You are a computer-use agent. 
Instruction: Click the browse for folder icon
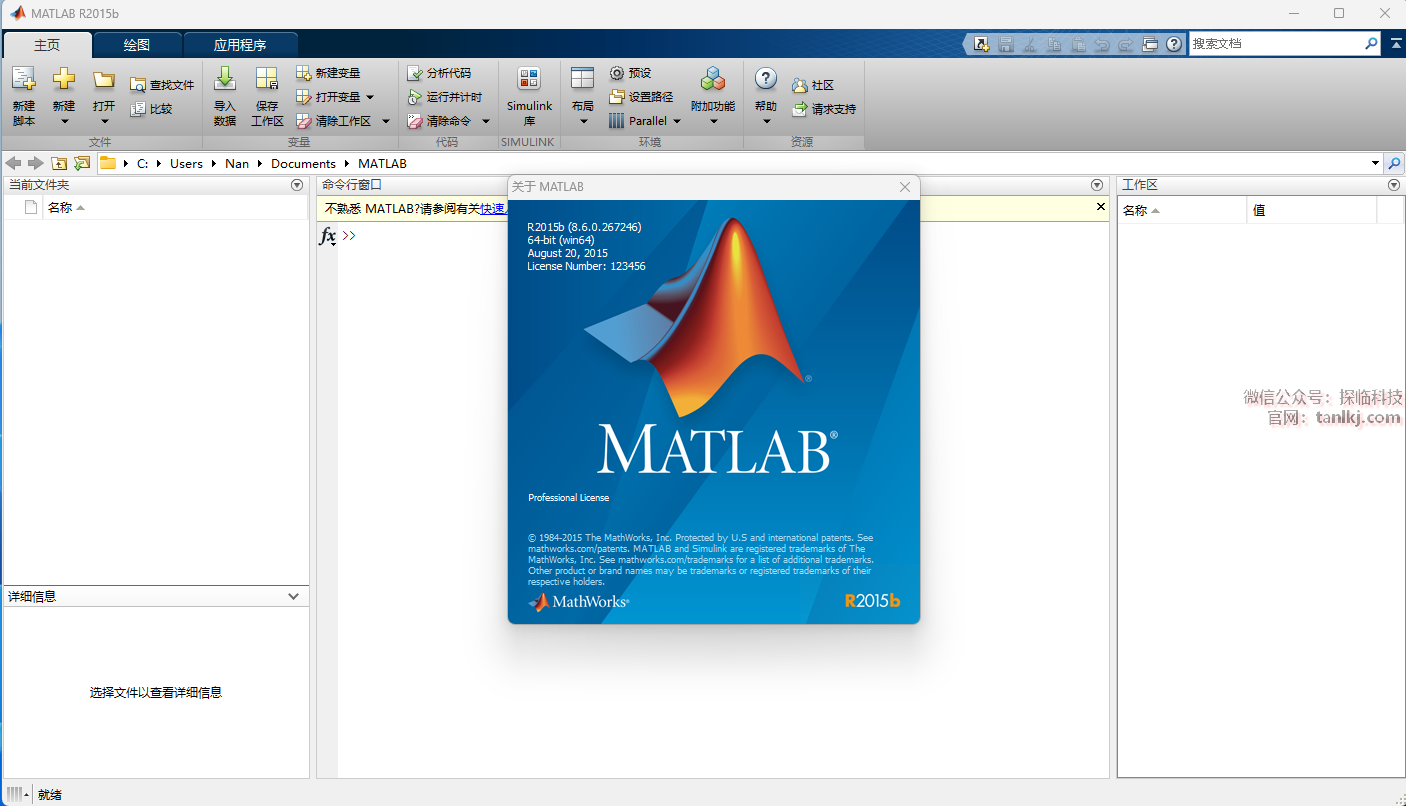(x=82, y=163)
